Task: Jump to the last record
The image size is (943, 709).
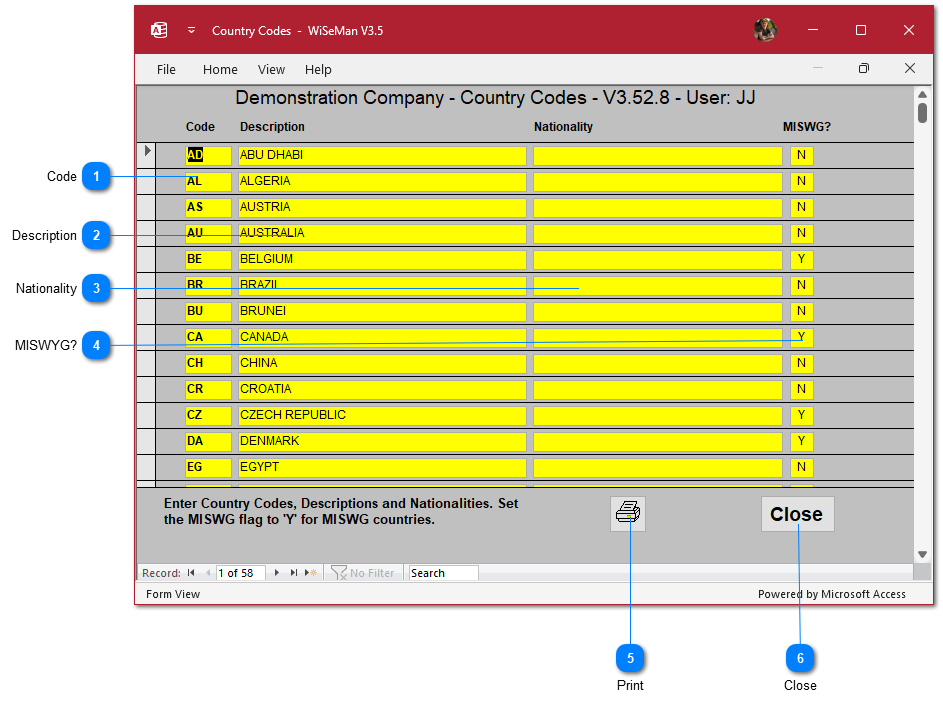Action: coord(294,573)
